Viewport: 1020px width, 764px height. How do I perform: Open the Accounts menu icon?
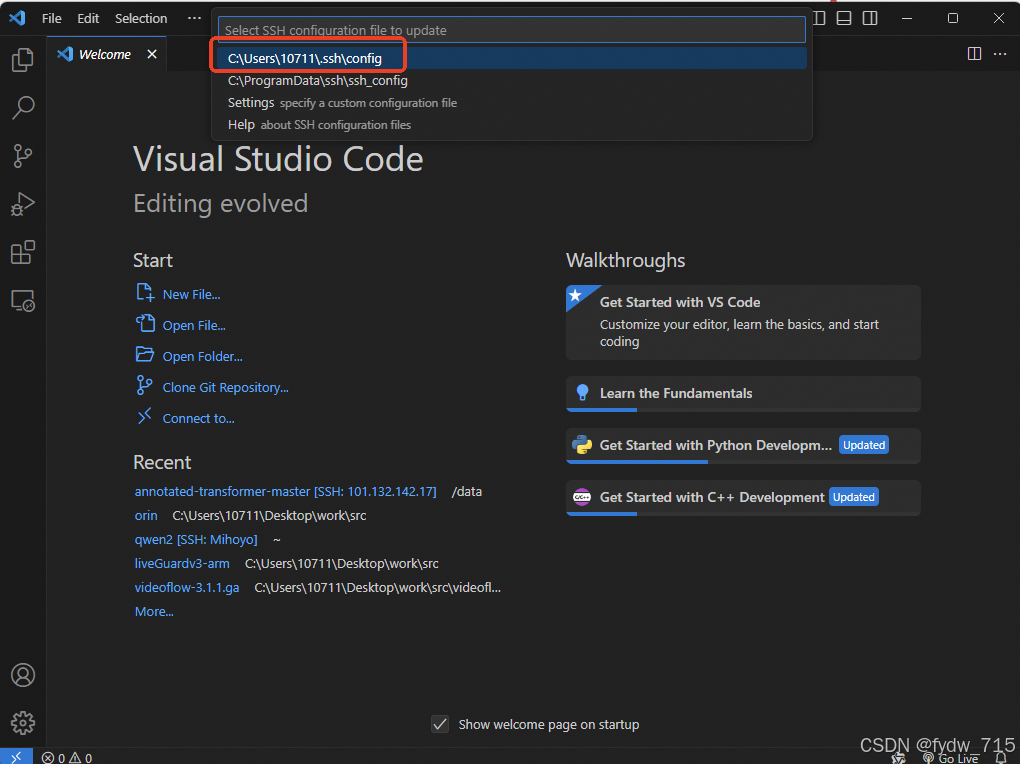[23, 675]
